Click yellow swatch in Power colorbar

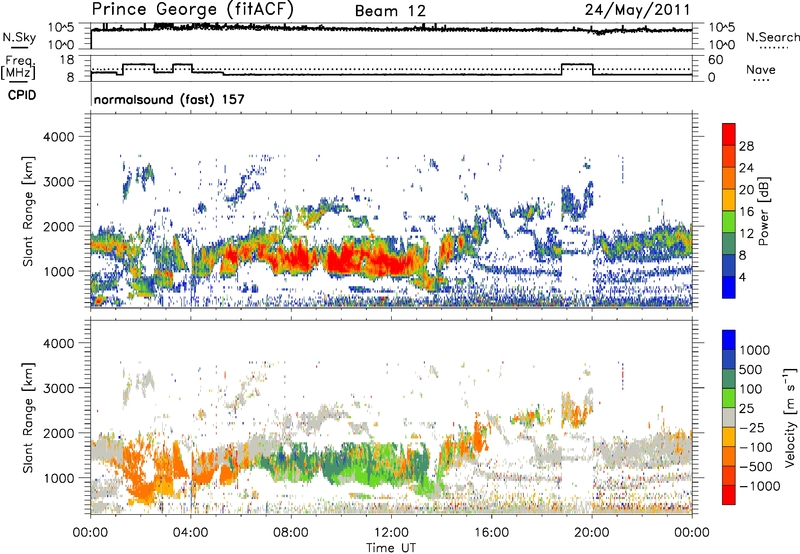point(729,200)
